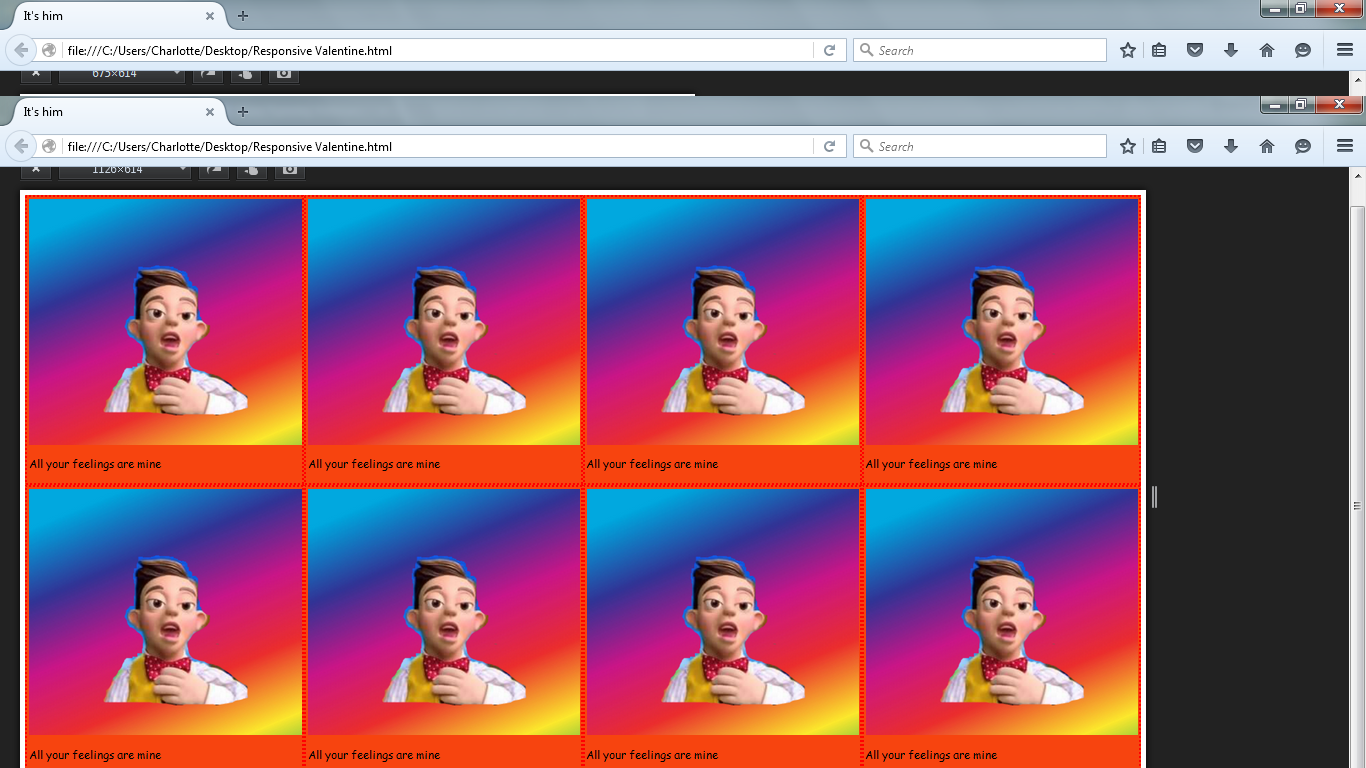Screen dimensions: 1366x768
Task: Show bookmarks list in upper Firefox window
Action: click(1159, 50)
